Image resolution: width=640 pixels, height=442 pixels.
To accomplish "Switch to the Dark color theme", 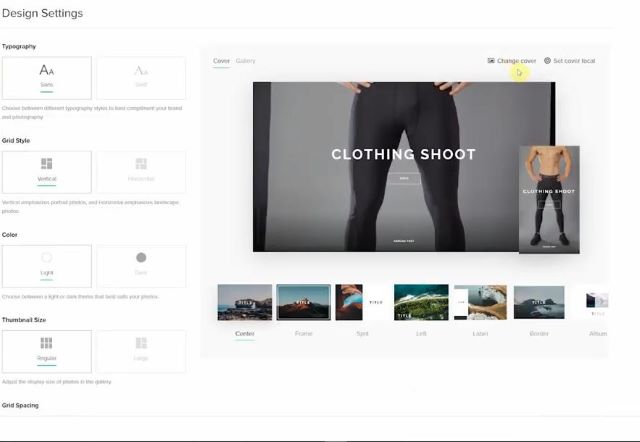I will tap(141, 265).
